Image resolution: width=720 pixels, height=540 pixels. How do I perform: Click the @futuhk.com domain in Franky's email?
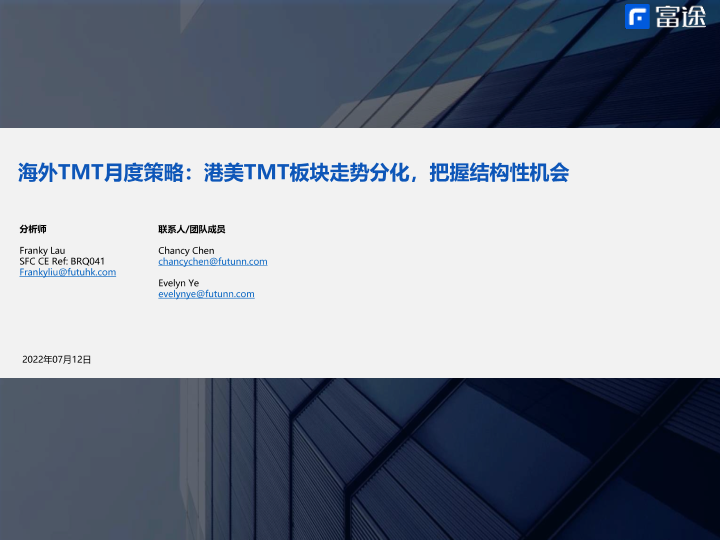(x=91, y=272)
